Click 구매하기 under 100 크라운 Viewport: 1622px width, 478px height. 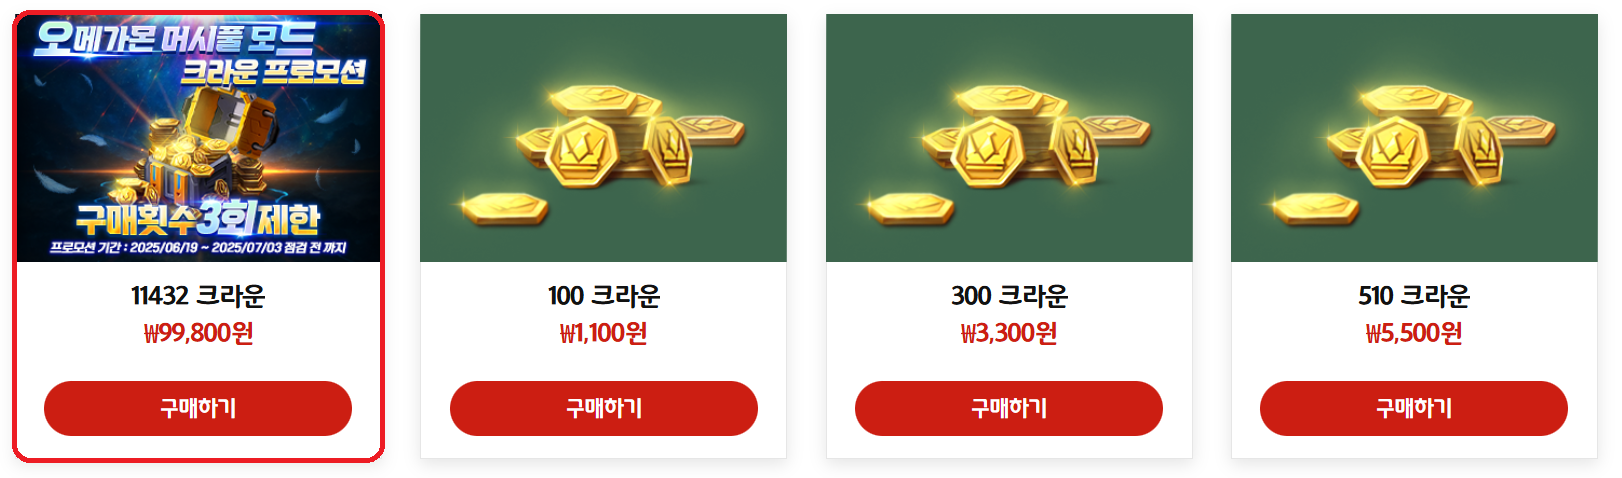pyautogui.click(x=604, y=408)
